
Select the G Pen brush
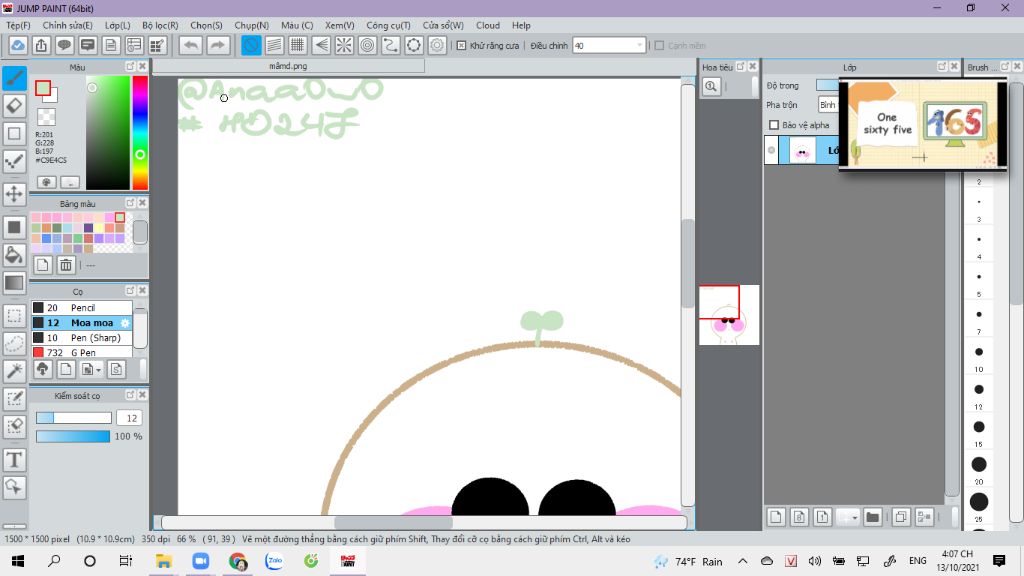pyautogui.click(x=82, y=352)
